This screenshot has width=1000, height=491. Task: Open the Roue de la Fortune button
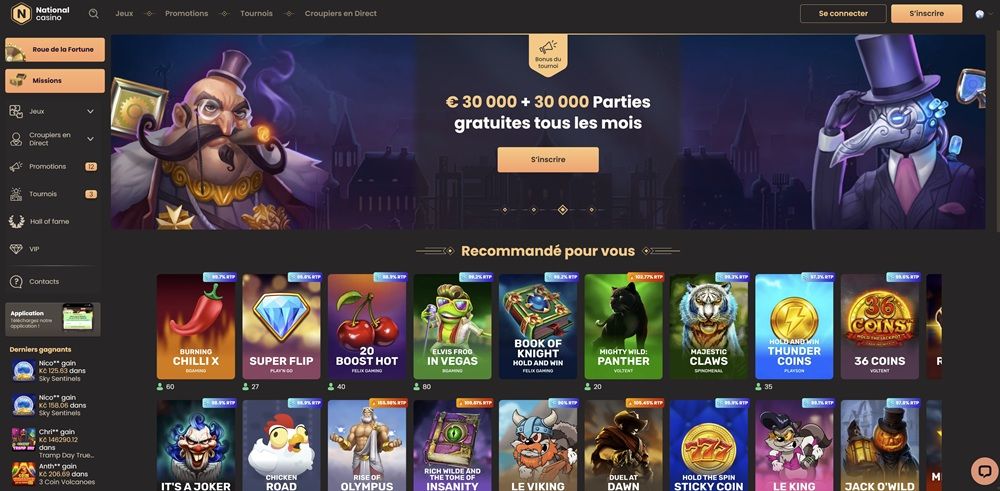[x=55, y=50]
